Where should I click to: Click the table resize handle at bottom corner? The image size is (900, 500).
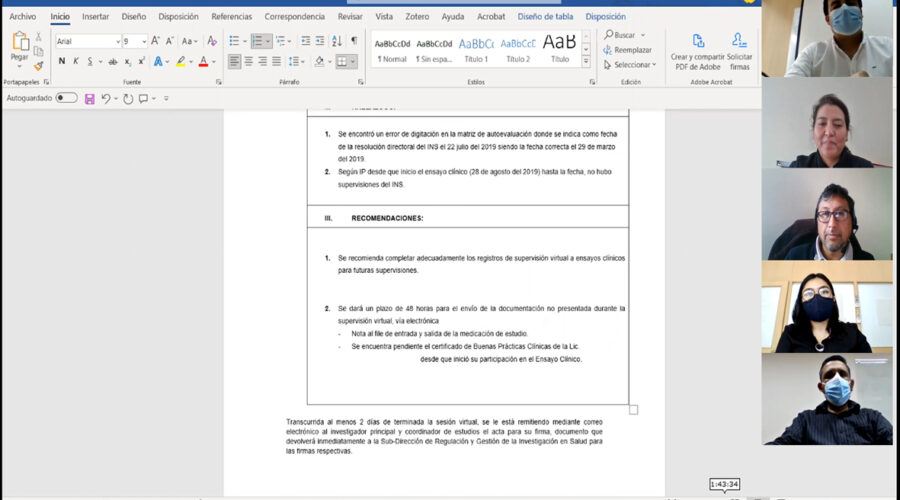[x=634, y=410]
